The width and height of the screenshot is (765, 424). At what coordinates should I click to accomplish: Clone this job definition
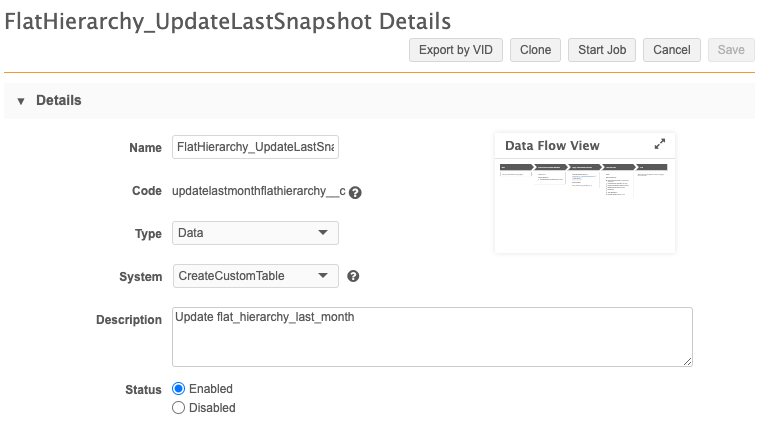535,50
